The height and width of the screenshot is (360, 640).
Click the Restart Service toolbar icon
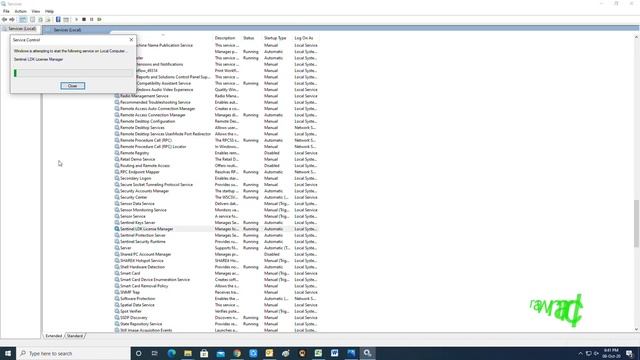tap(100, 20)
